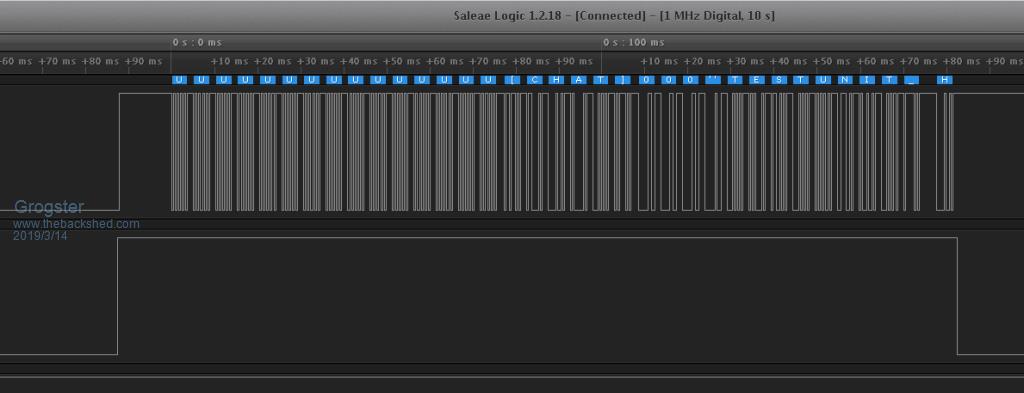Select the decoded '[' byte marker
Image resolution: width=1024 pixels, height=393 pixels.
tap(513, 80)
